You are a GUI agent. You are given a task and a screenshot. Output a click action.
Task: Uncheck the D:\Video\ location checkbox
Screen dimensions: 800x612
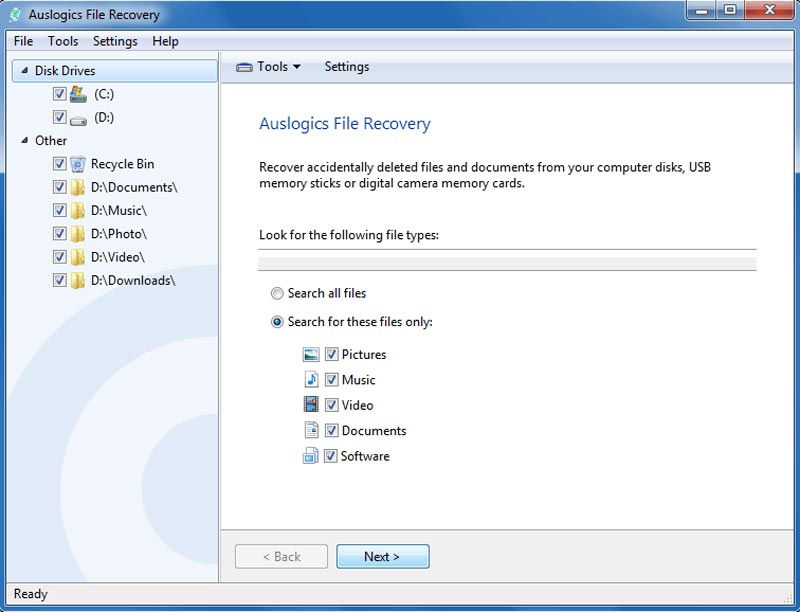pos(60,257)
